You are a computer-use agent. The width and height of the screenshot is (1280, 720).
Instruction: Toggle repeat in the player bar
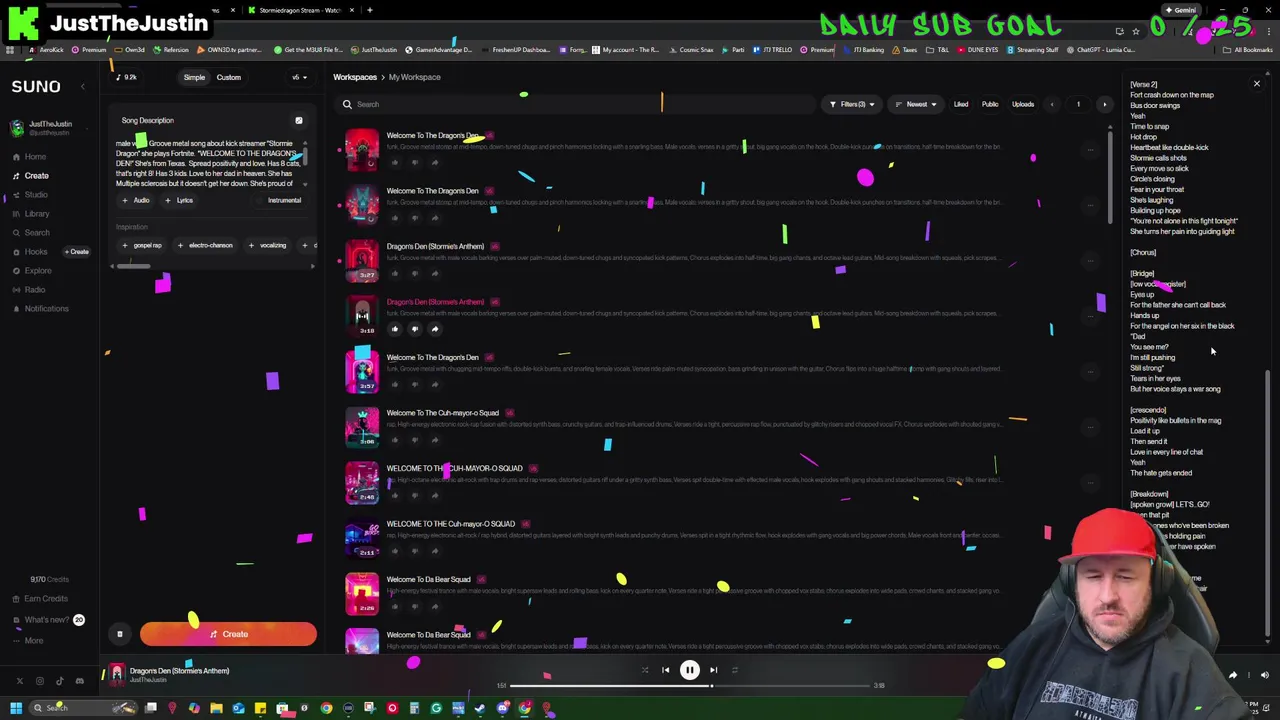(x=734, y=670)
